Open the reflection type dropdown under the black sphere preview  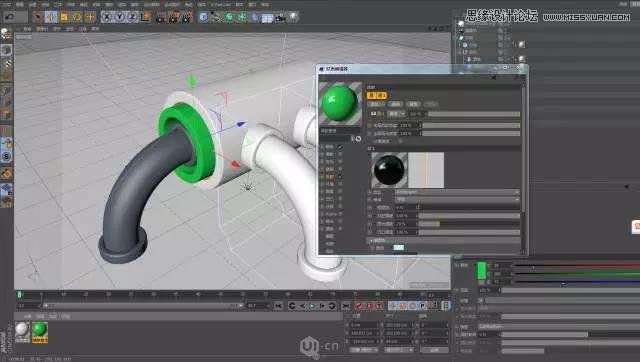coord(457,192)
